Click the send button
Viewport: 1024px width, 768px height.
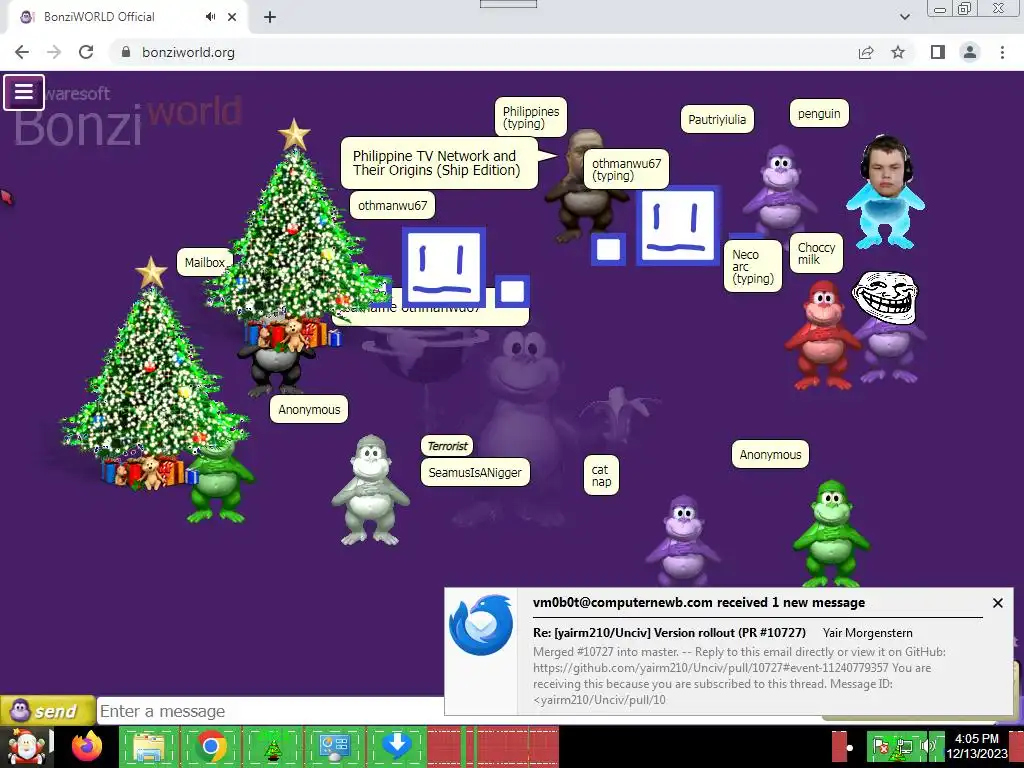[47, 711]
